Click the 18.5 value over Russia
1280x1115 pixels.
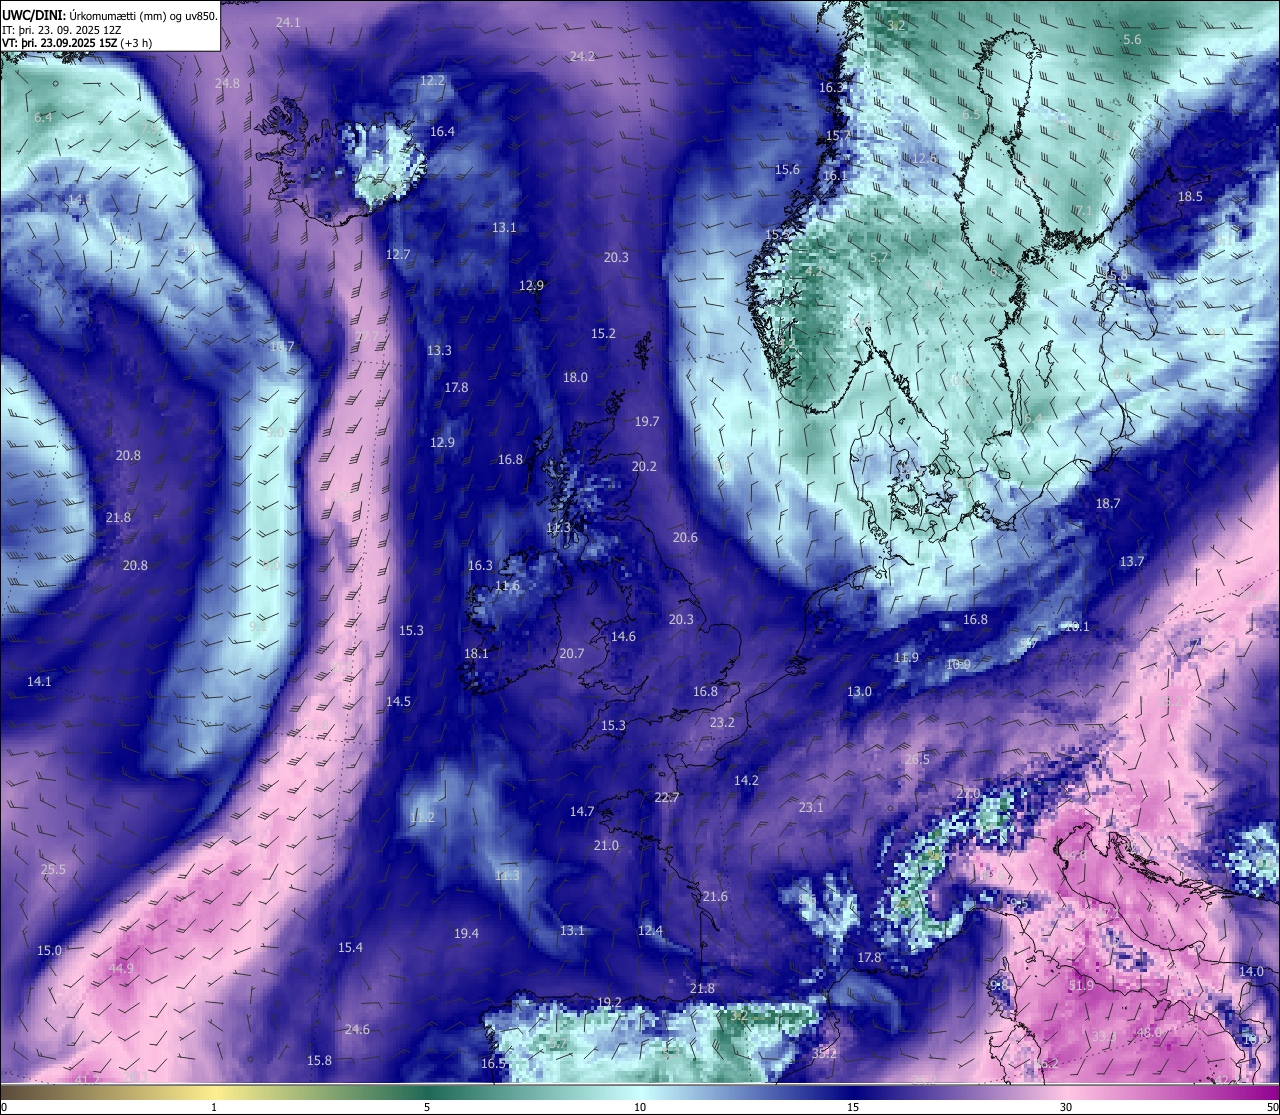click(1190, 197)
